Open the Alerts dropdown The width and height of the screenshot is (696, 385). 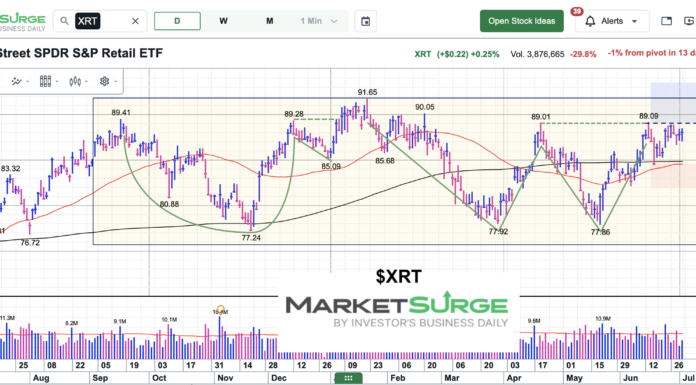[612, 21]
